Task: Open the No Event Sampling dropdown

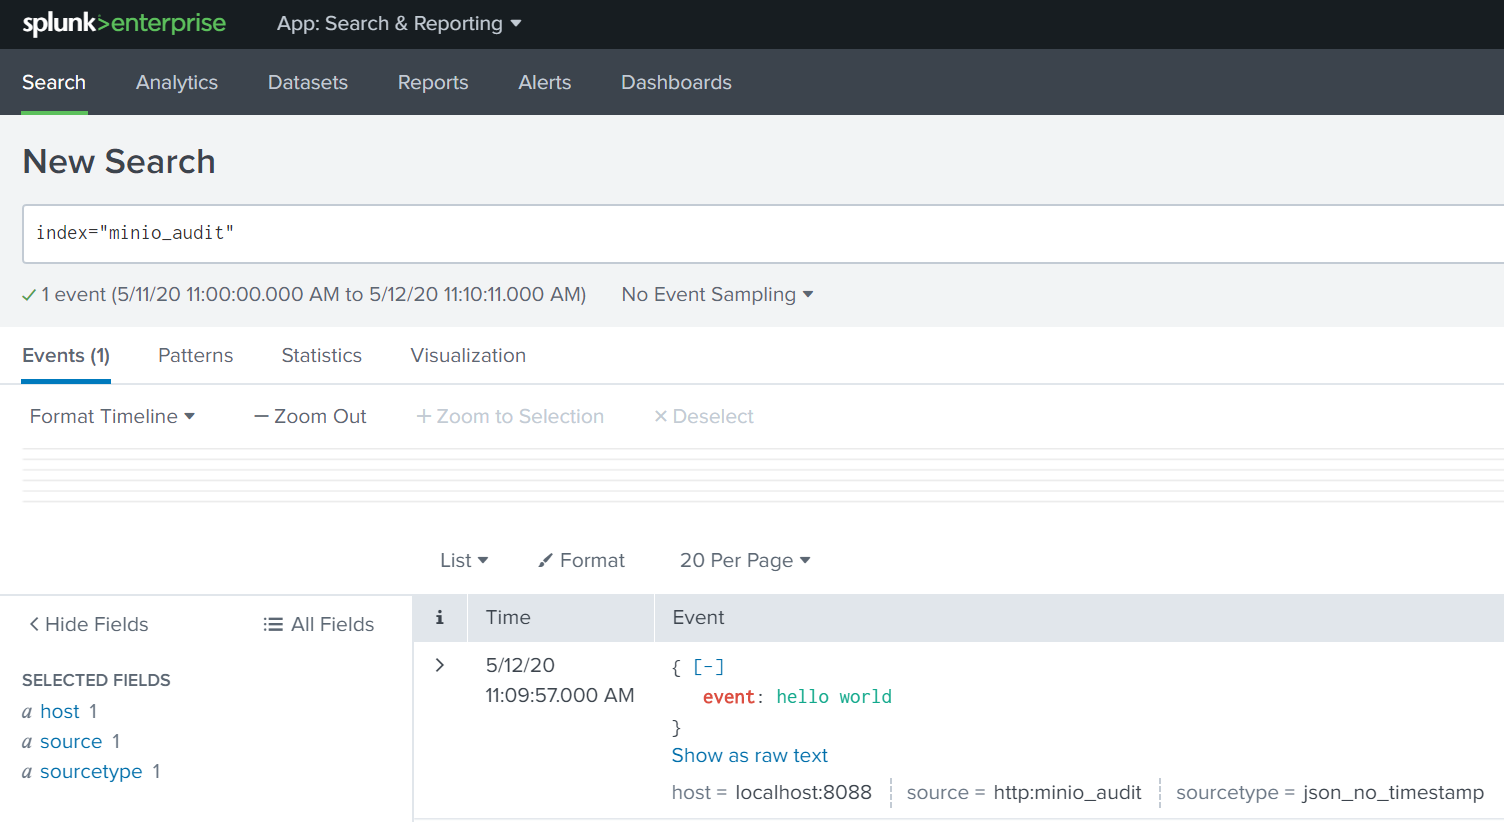Action: (x=716, y=294)
